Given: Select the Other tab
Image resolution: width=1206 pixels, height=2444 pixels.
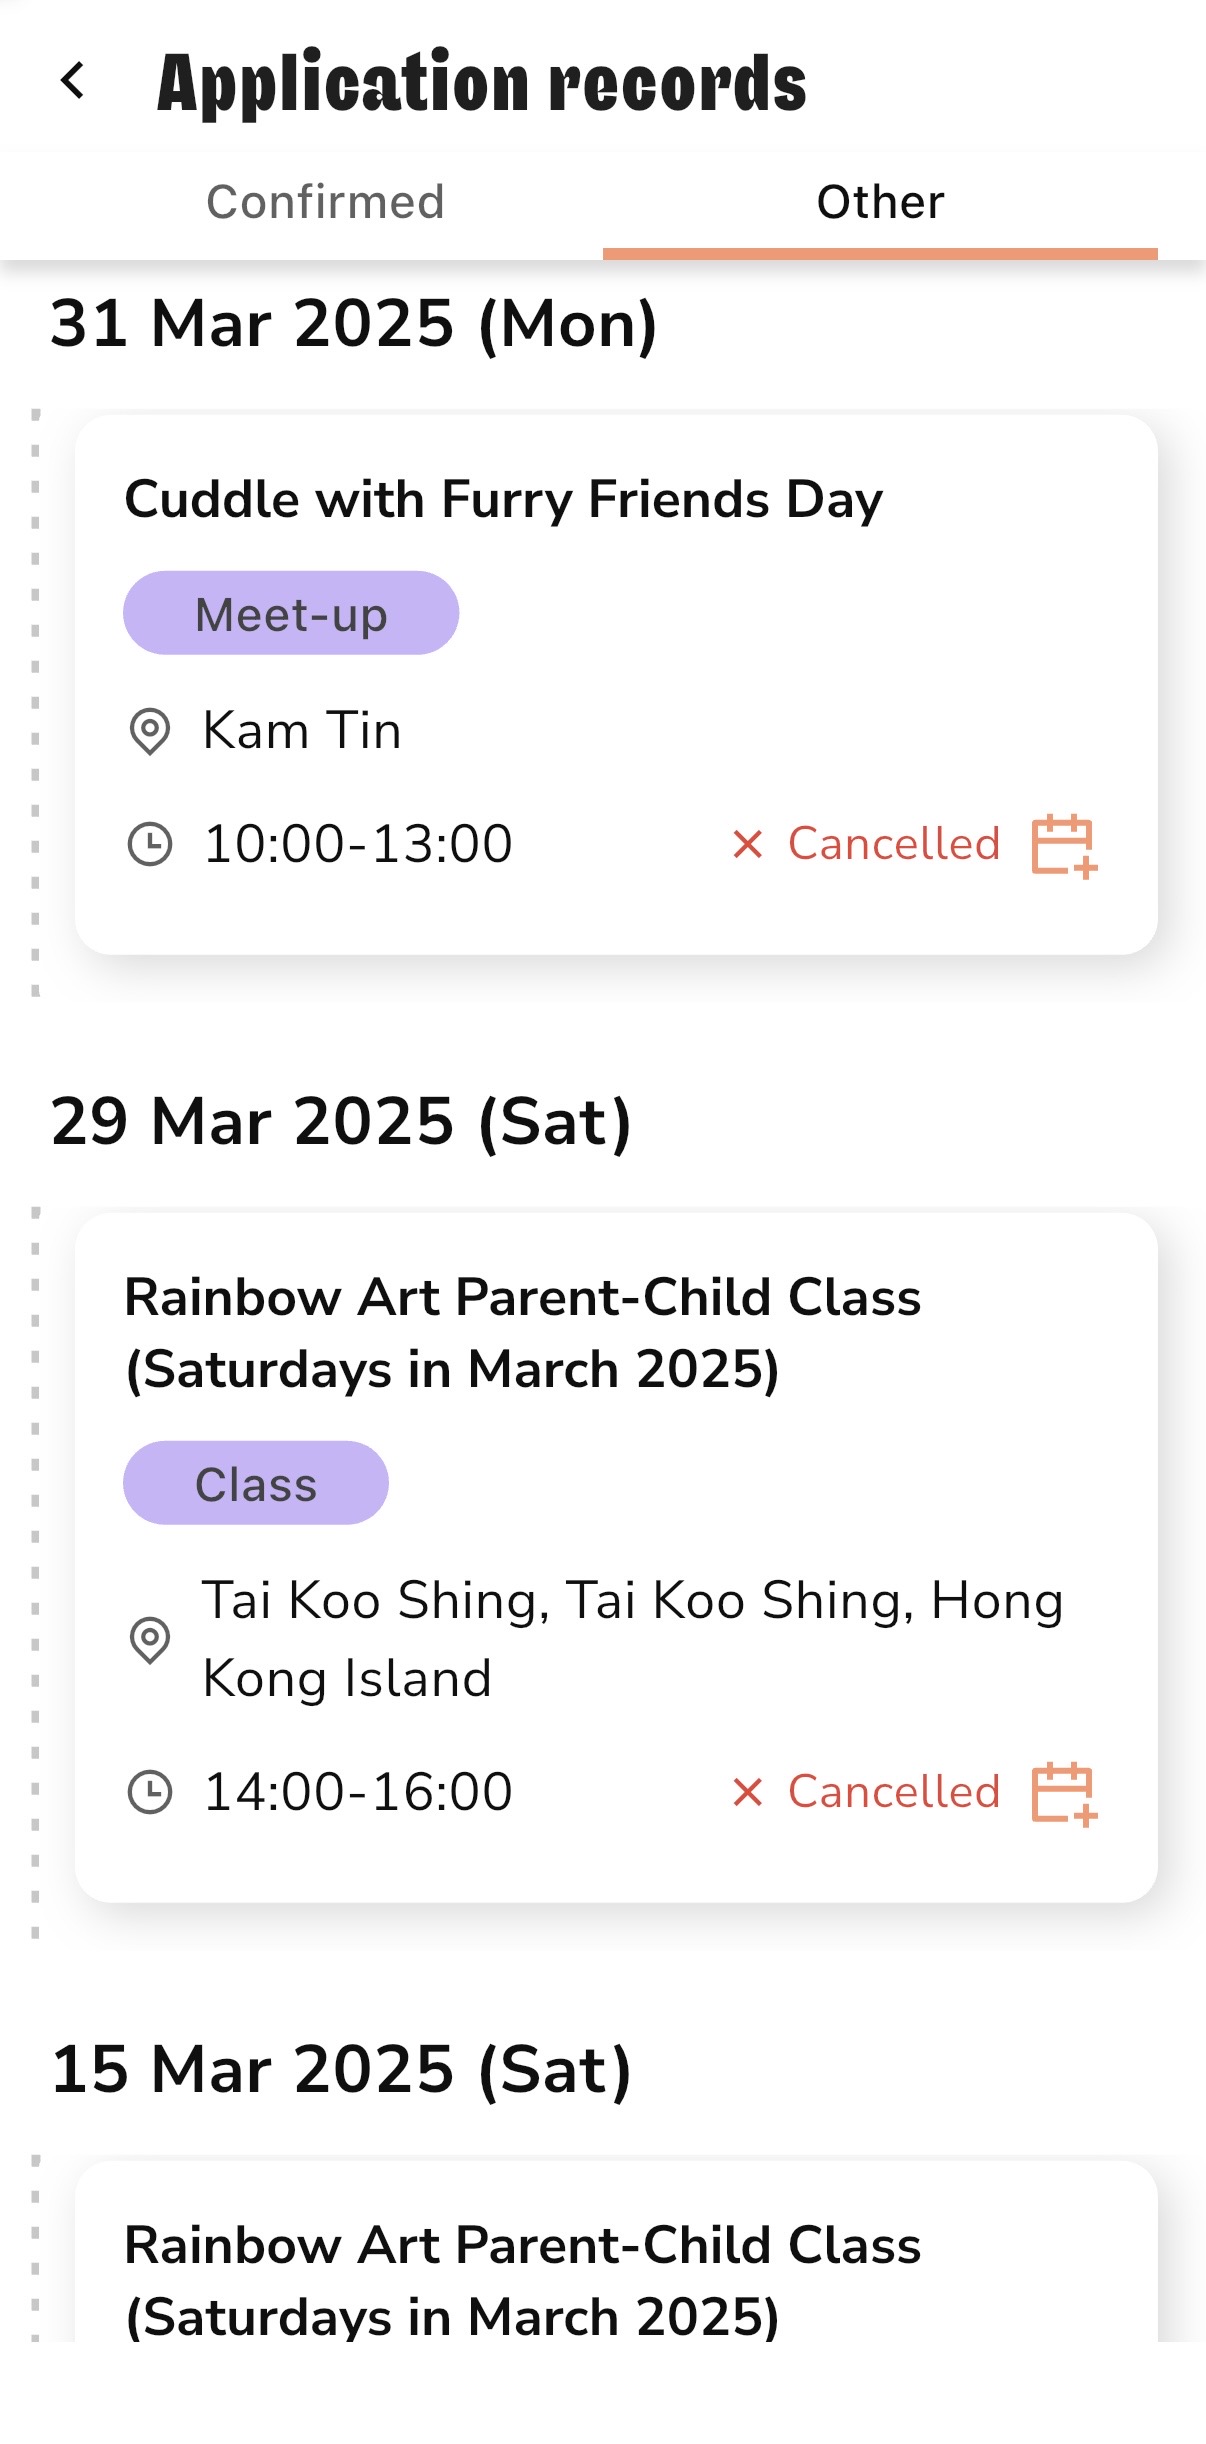Looking at the screenshot, I should click(880, 202).
